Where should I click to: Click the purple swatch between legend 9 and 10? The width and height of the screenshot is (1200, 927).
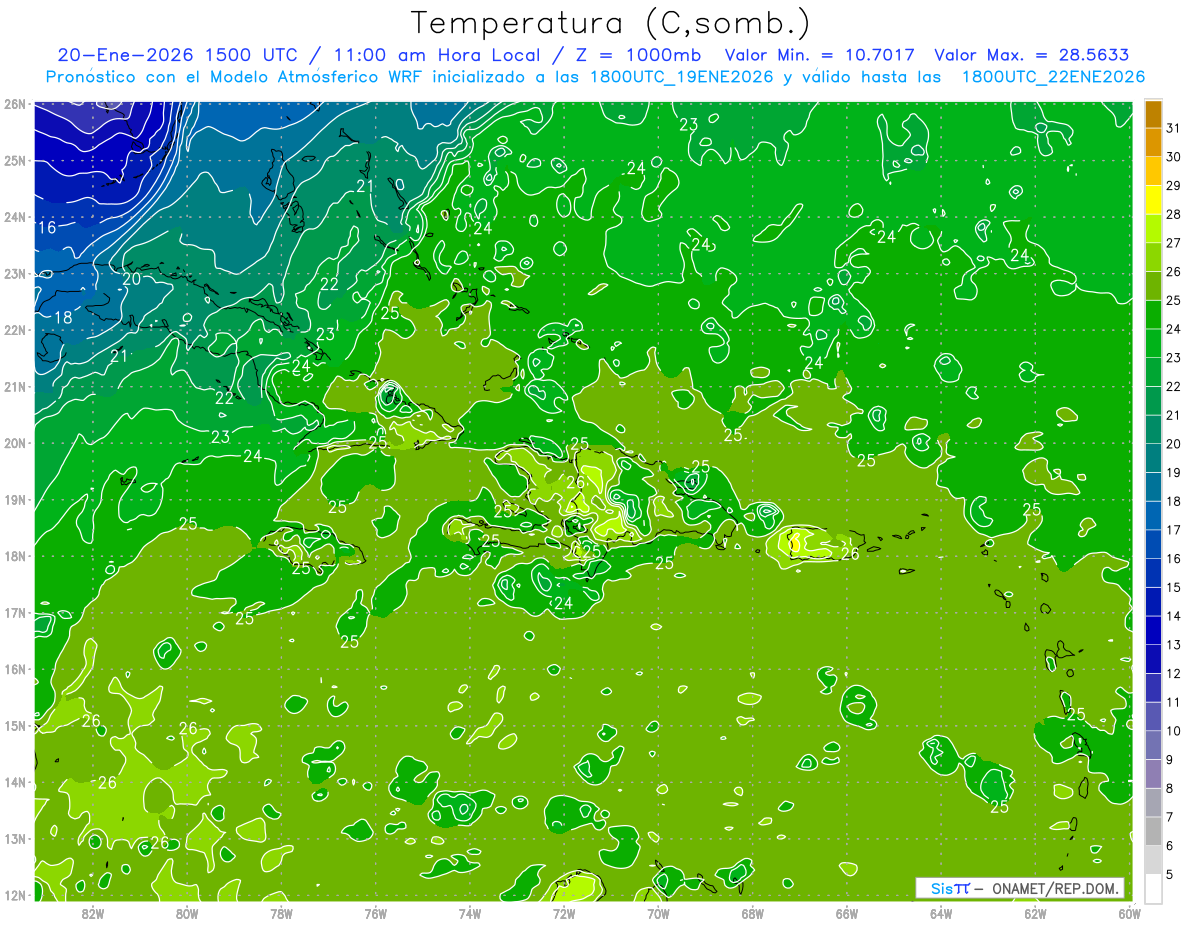[1153, 745]
